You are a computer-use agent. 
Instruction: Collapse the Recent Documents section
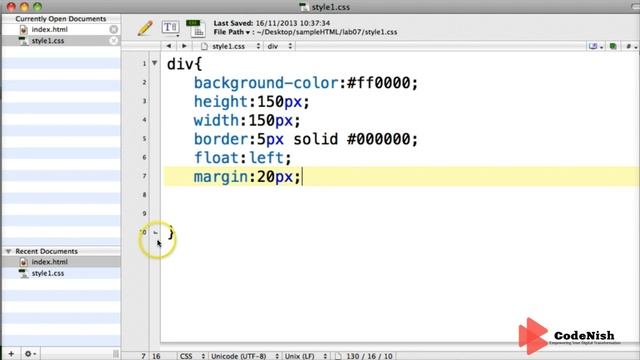(8, 251)
